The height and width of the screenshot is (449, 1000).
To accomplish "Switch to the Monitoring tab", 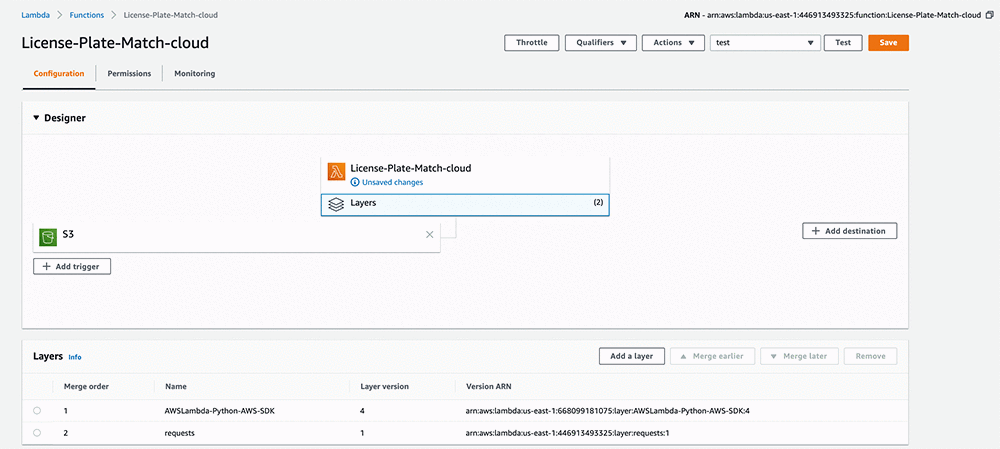I will pyautogui.click(x=195, y=73).
